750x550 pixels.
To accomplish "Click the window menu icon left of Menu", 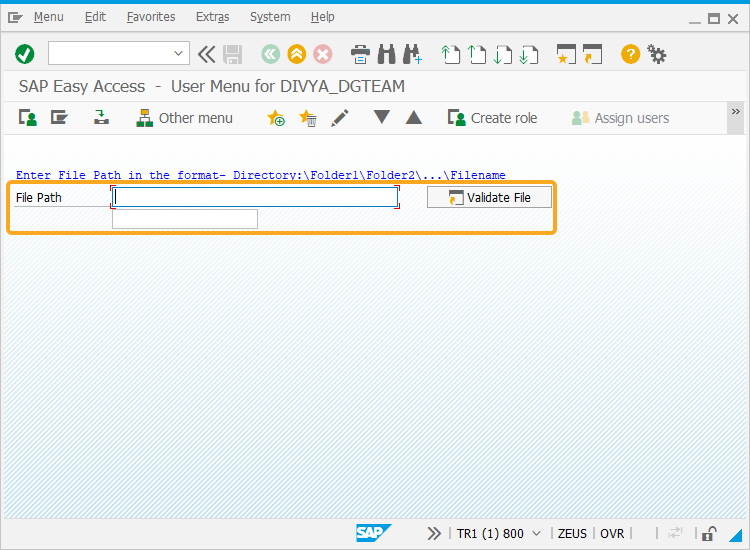I will pyautogui.click(x=15, y=18).
